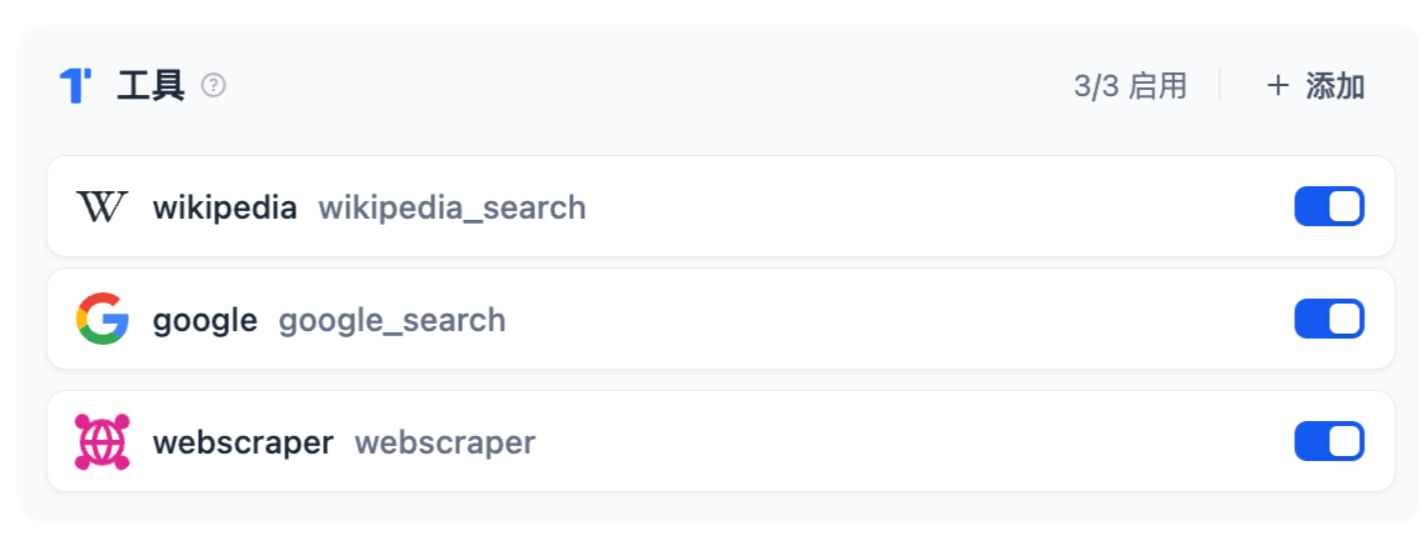Viewport: 1419px width, 558px height.
Task: Click the grey webscraper function label
Action: pyautogui.click(x=445, y=442)
